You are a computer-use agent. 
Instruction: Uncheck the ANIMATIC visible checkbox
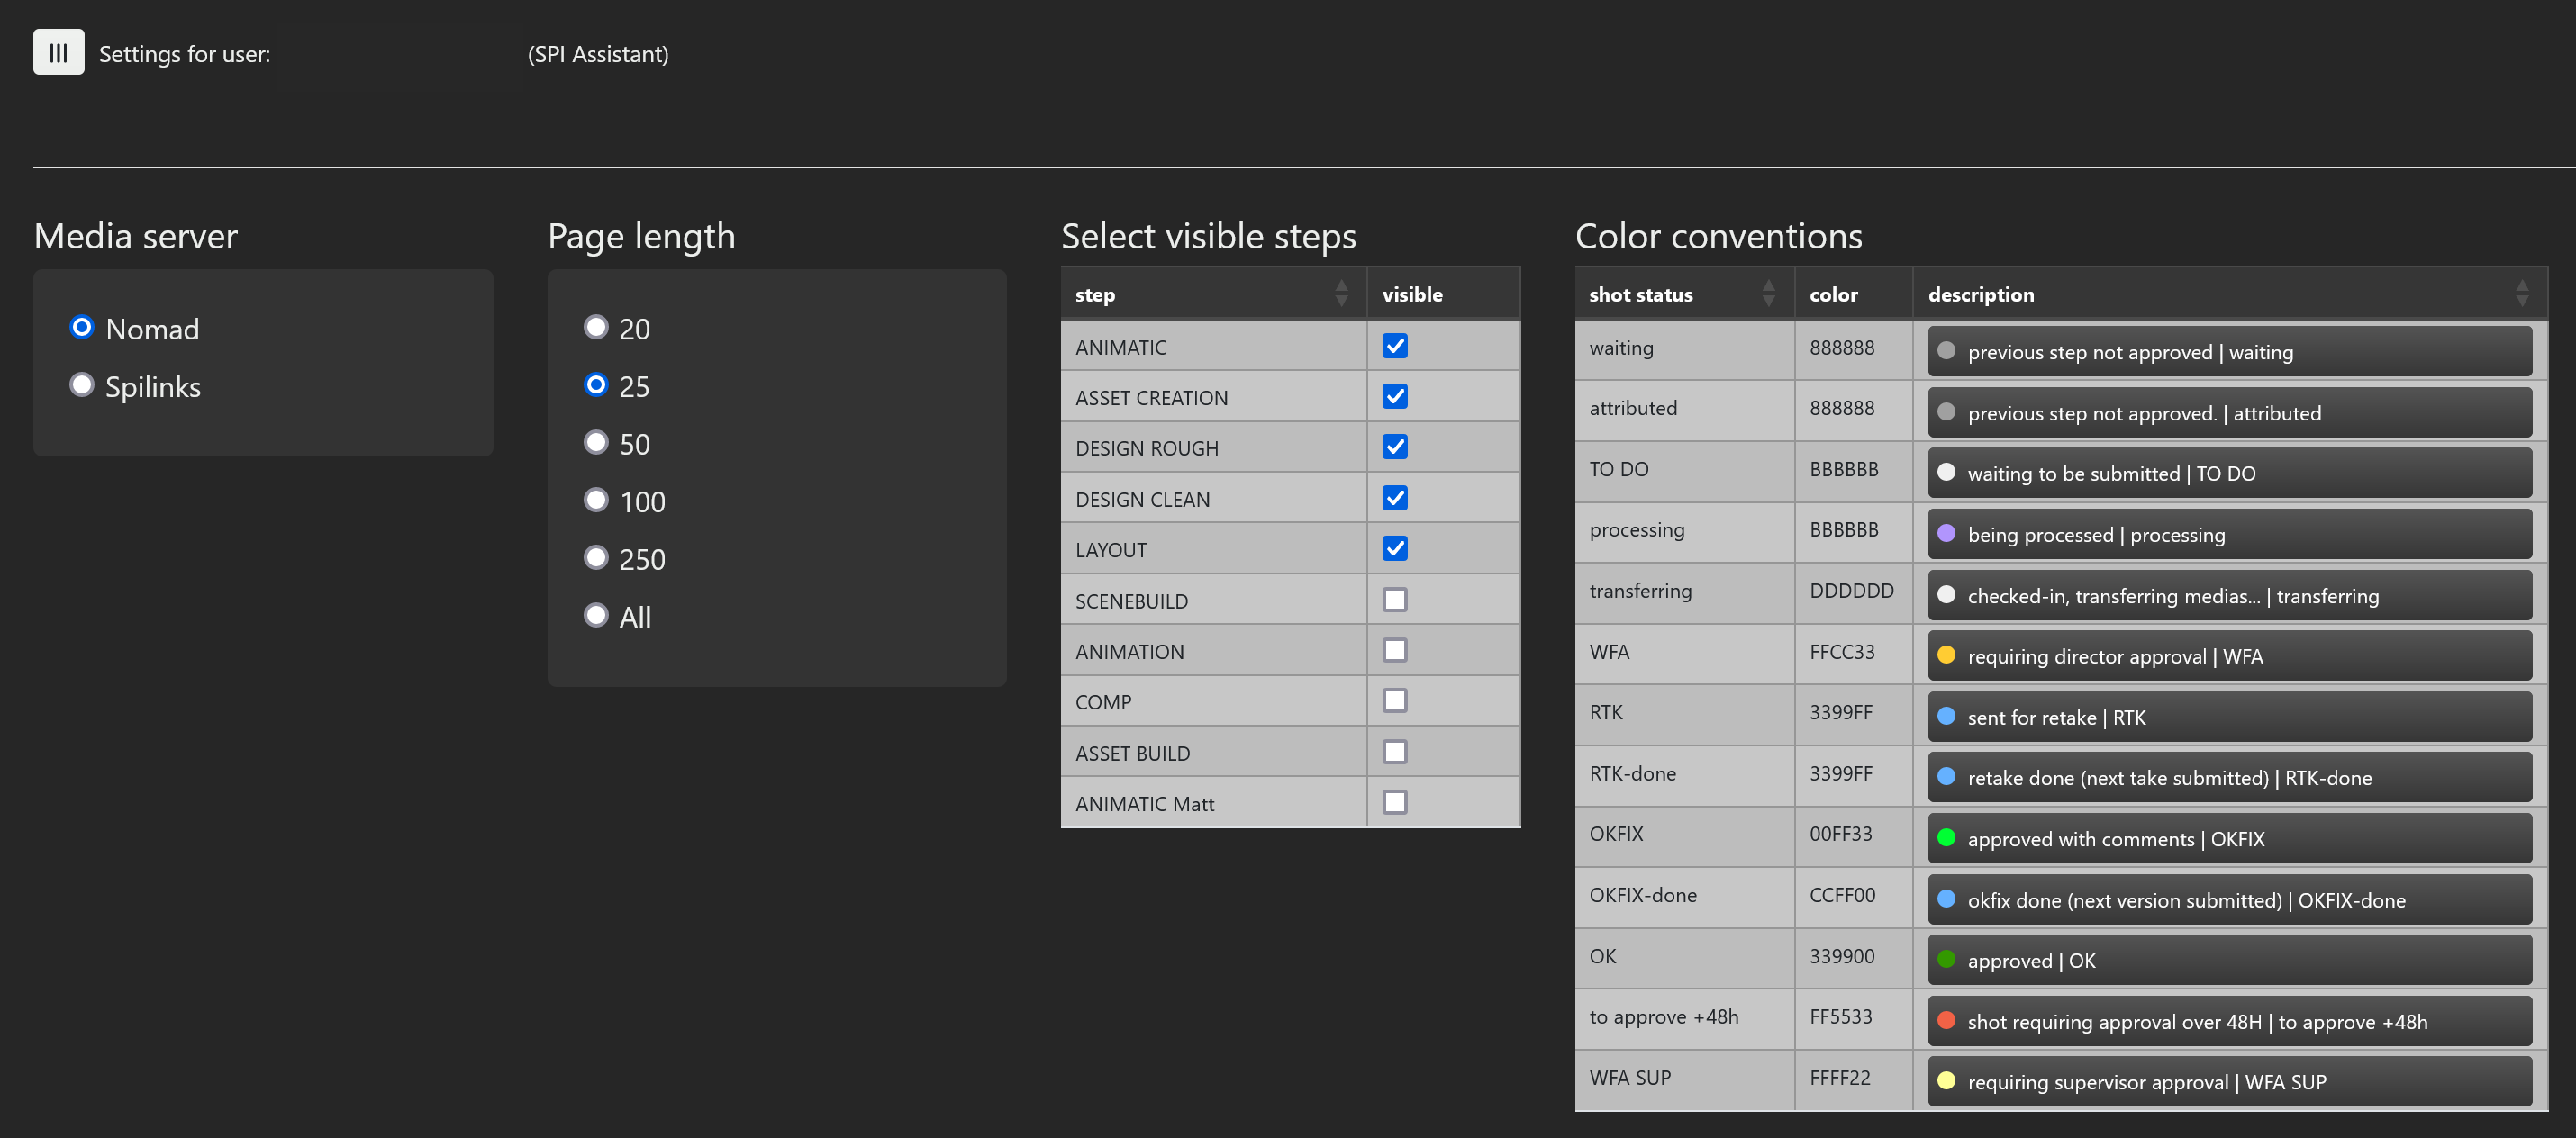pyautogui.click(x=1394, y=346)
